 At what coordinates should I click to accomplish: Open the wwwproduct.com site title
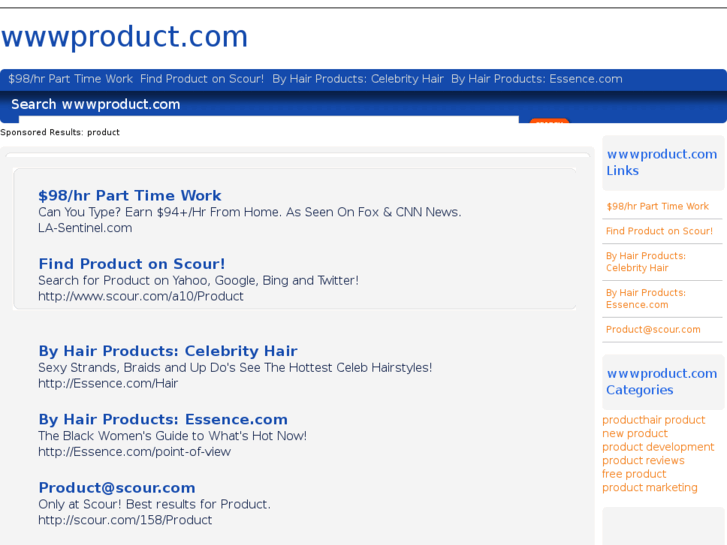pyautogui.click(x=124, y=37)
